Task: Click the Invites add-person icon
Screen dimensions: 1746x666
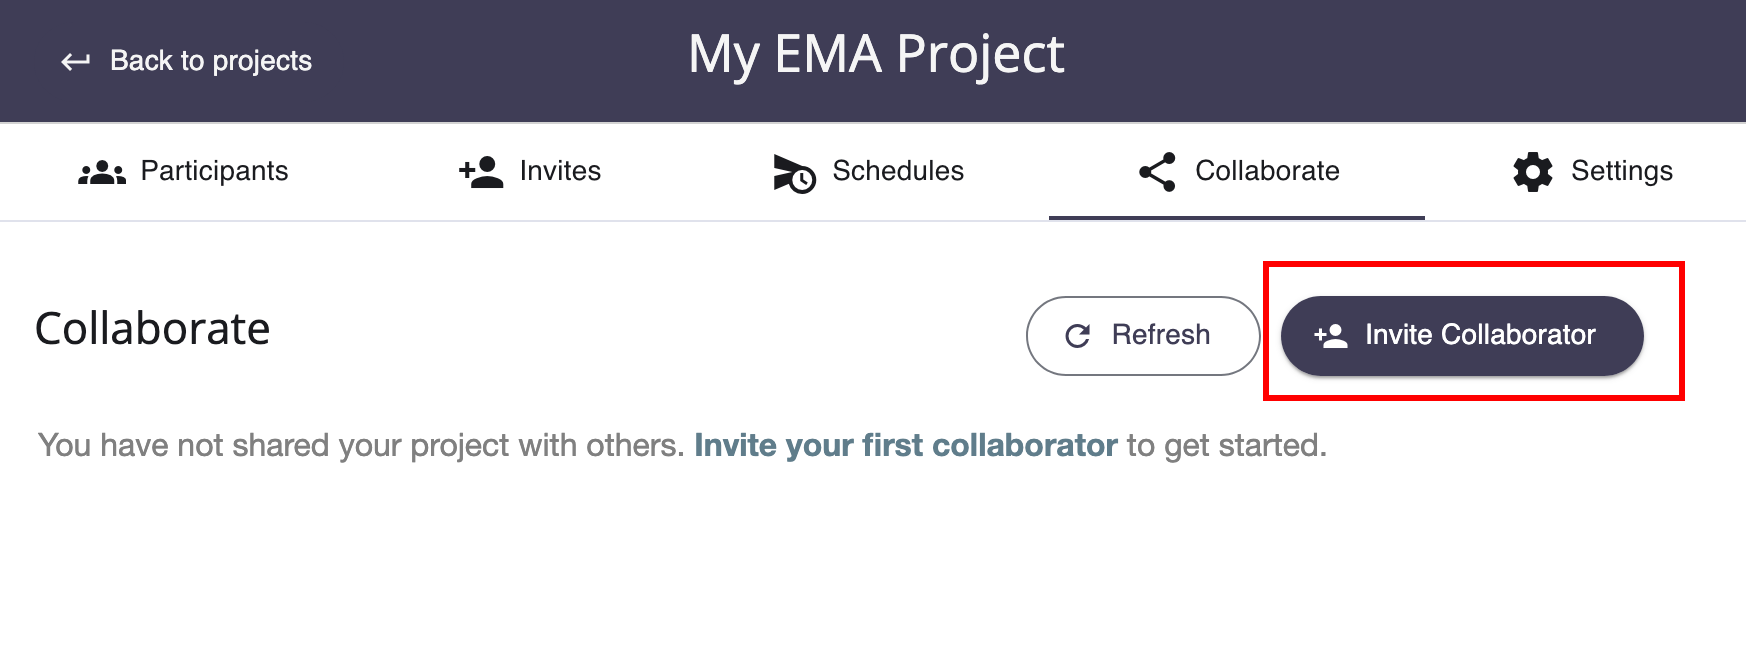Action: [481, 172]
